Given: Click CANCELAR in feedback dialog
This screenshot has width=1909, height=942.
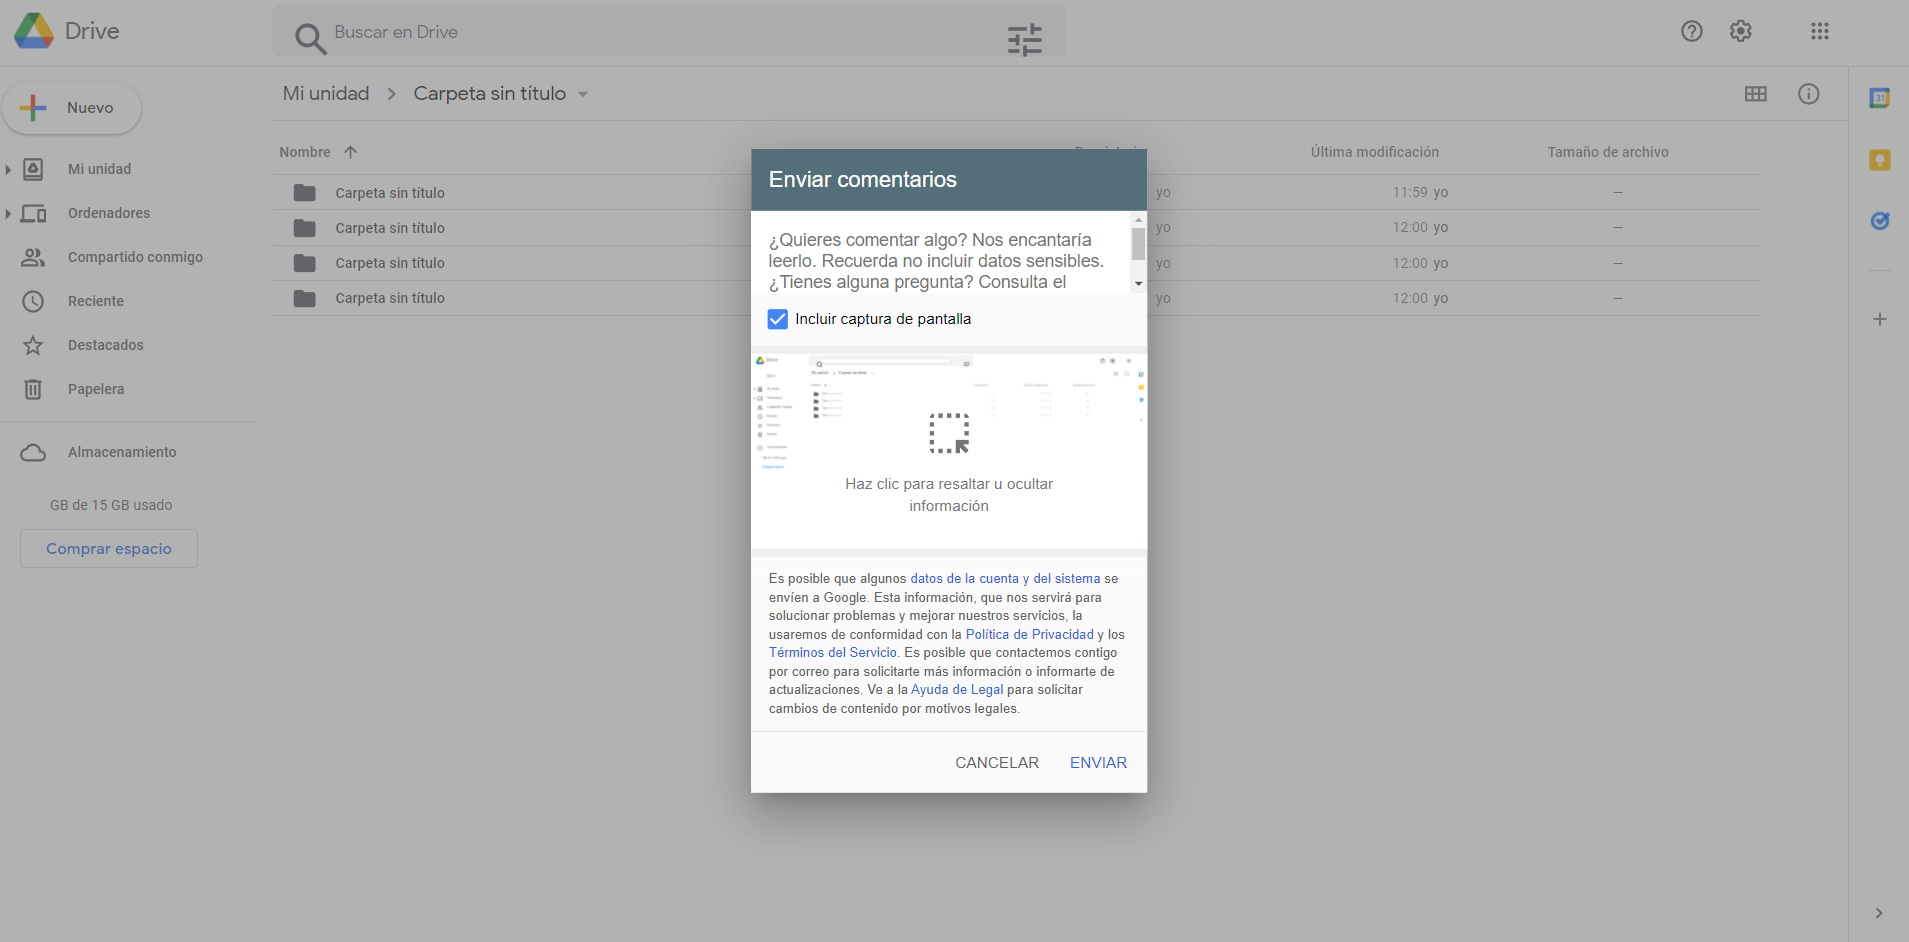Looking at the screenshot, I should 997,763.
